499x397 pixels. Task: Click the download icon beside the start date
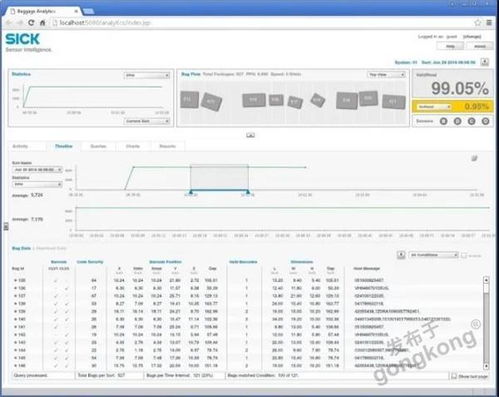(x=485, y=62)
